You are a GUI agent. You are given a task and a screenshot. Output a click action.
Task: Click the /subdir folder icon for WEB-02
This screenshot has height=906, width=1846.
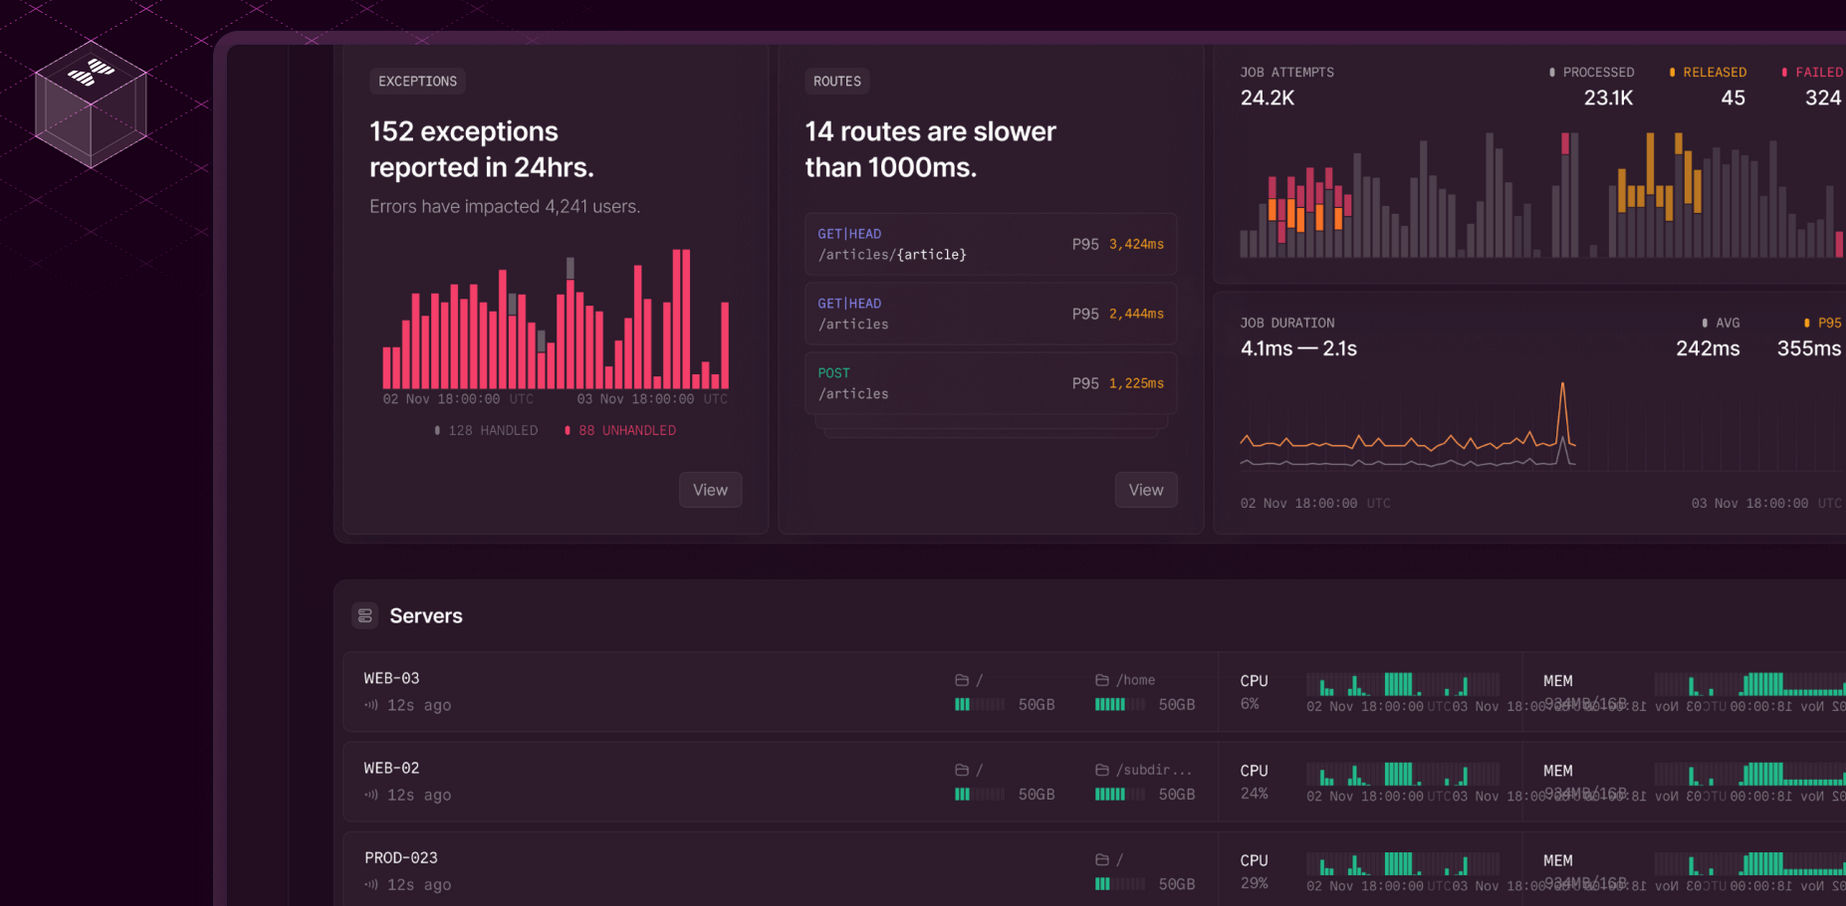1102,770
